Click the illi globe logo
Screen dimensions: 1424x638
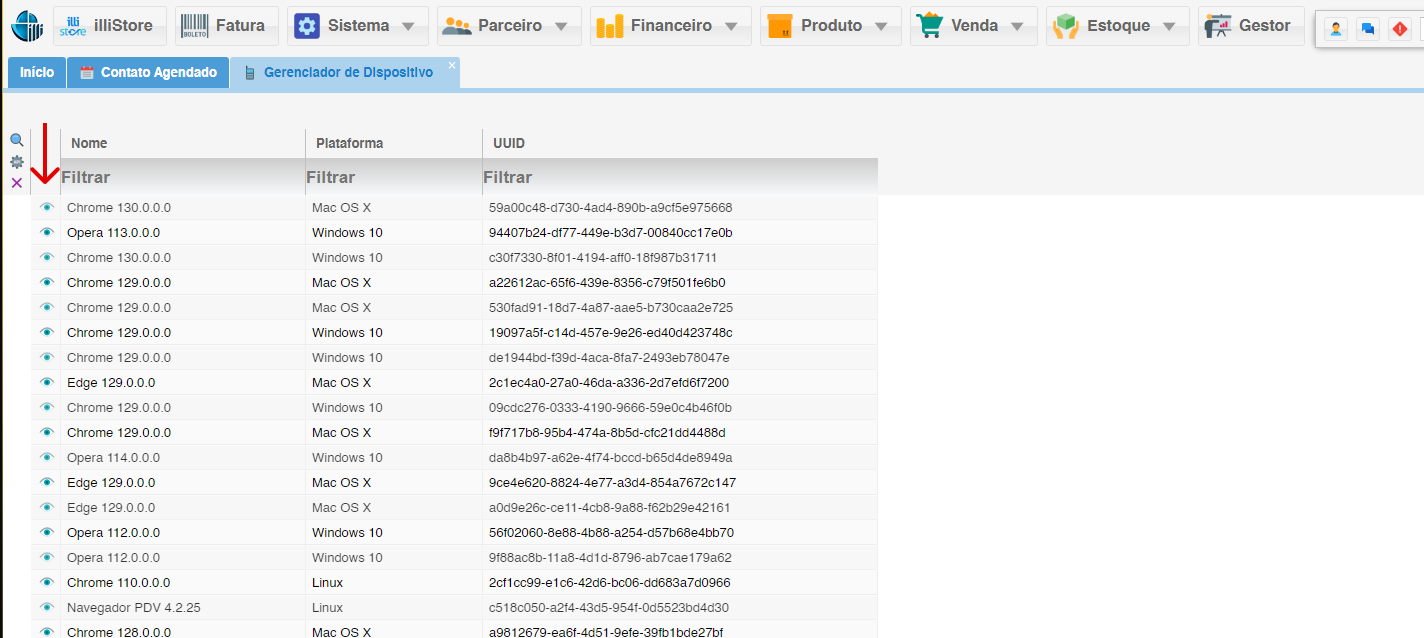coord(27,26)
